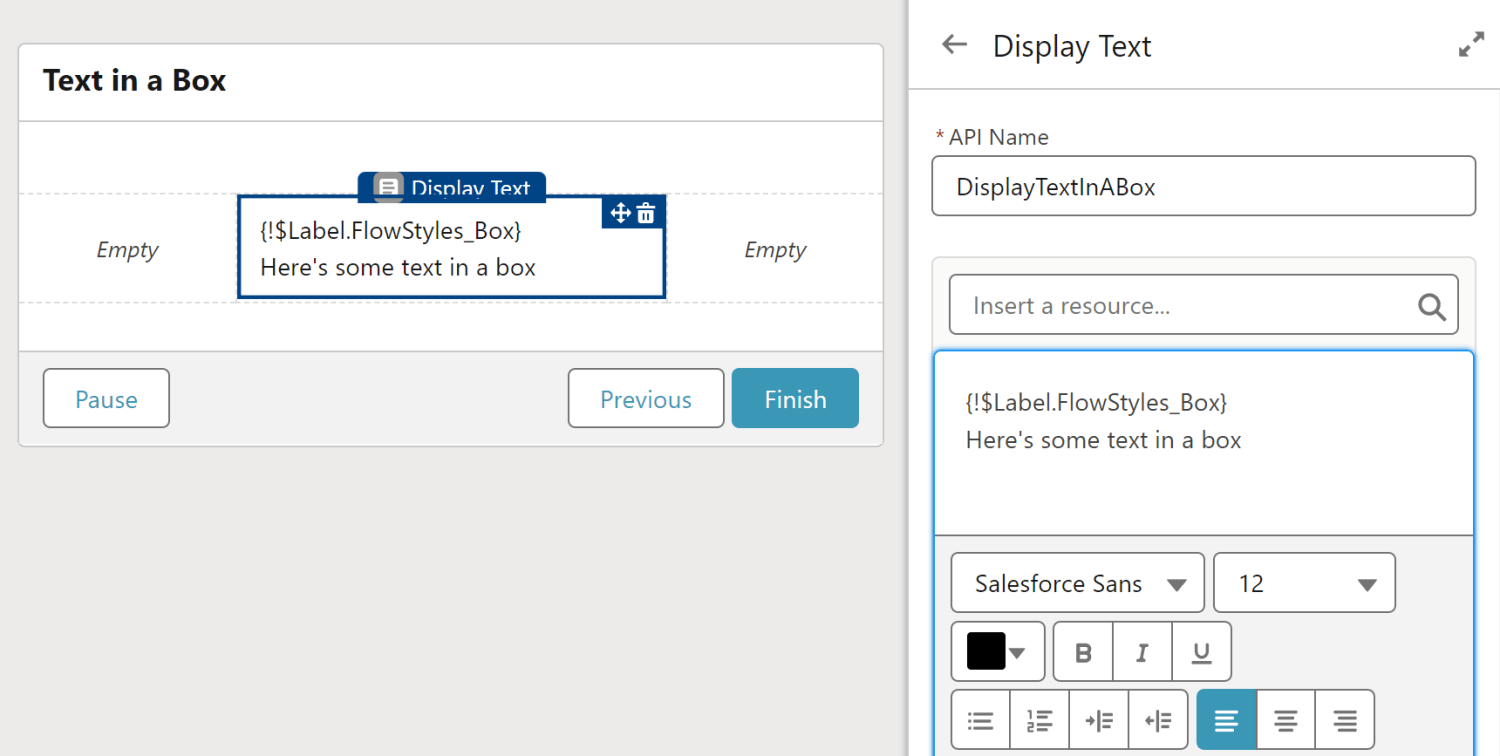Viewport: 1500px width, 756px height.
Task: Insert a numbered list
Action: pyautogui.click(x=1039, y=719)
